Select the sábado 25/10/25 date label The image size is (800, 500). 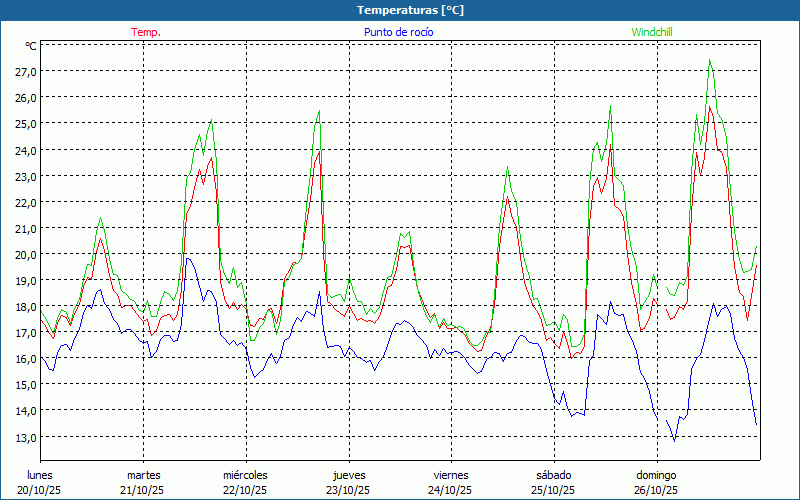553,482
